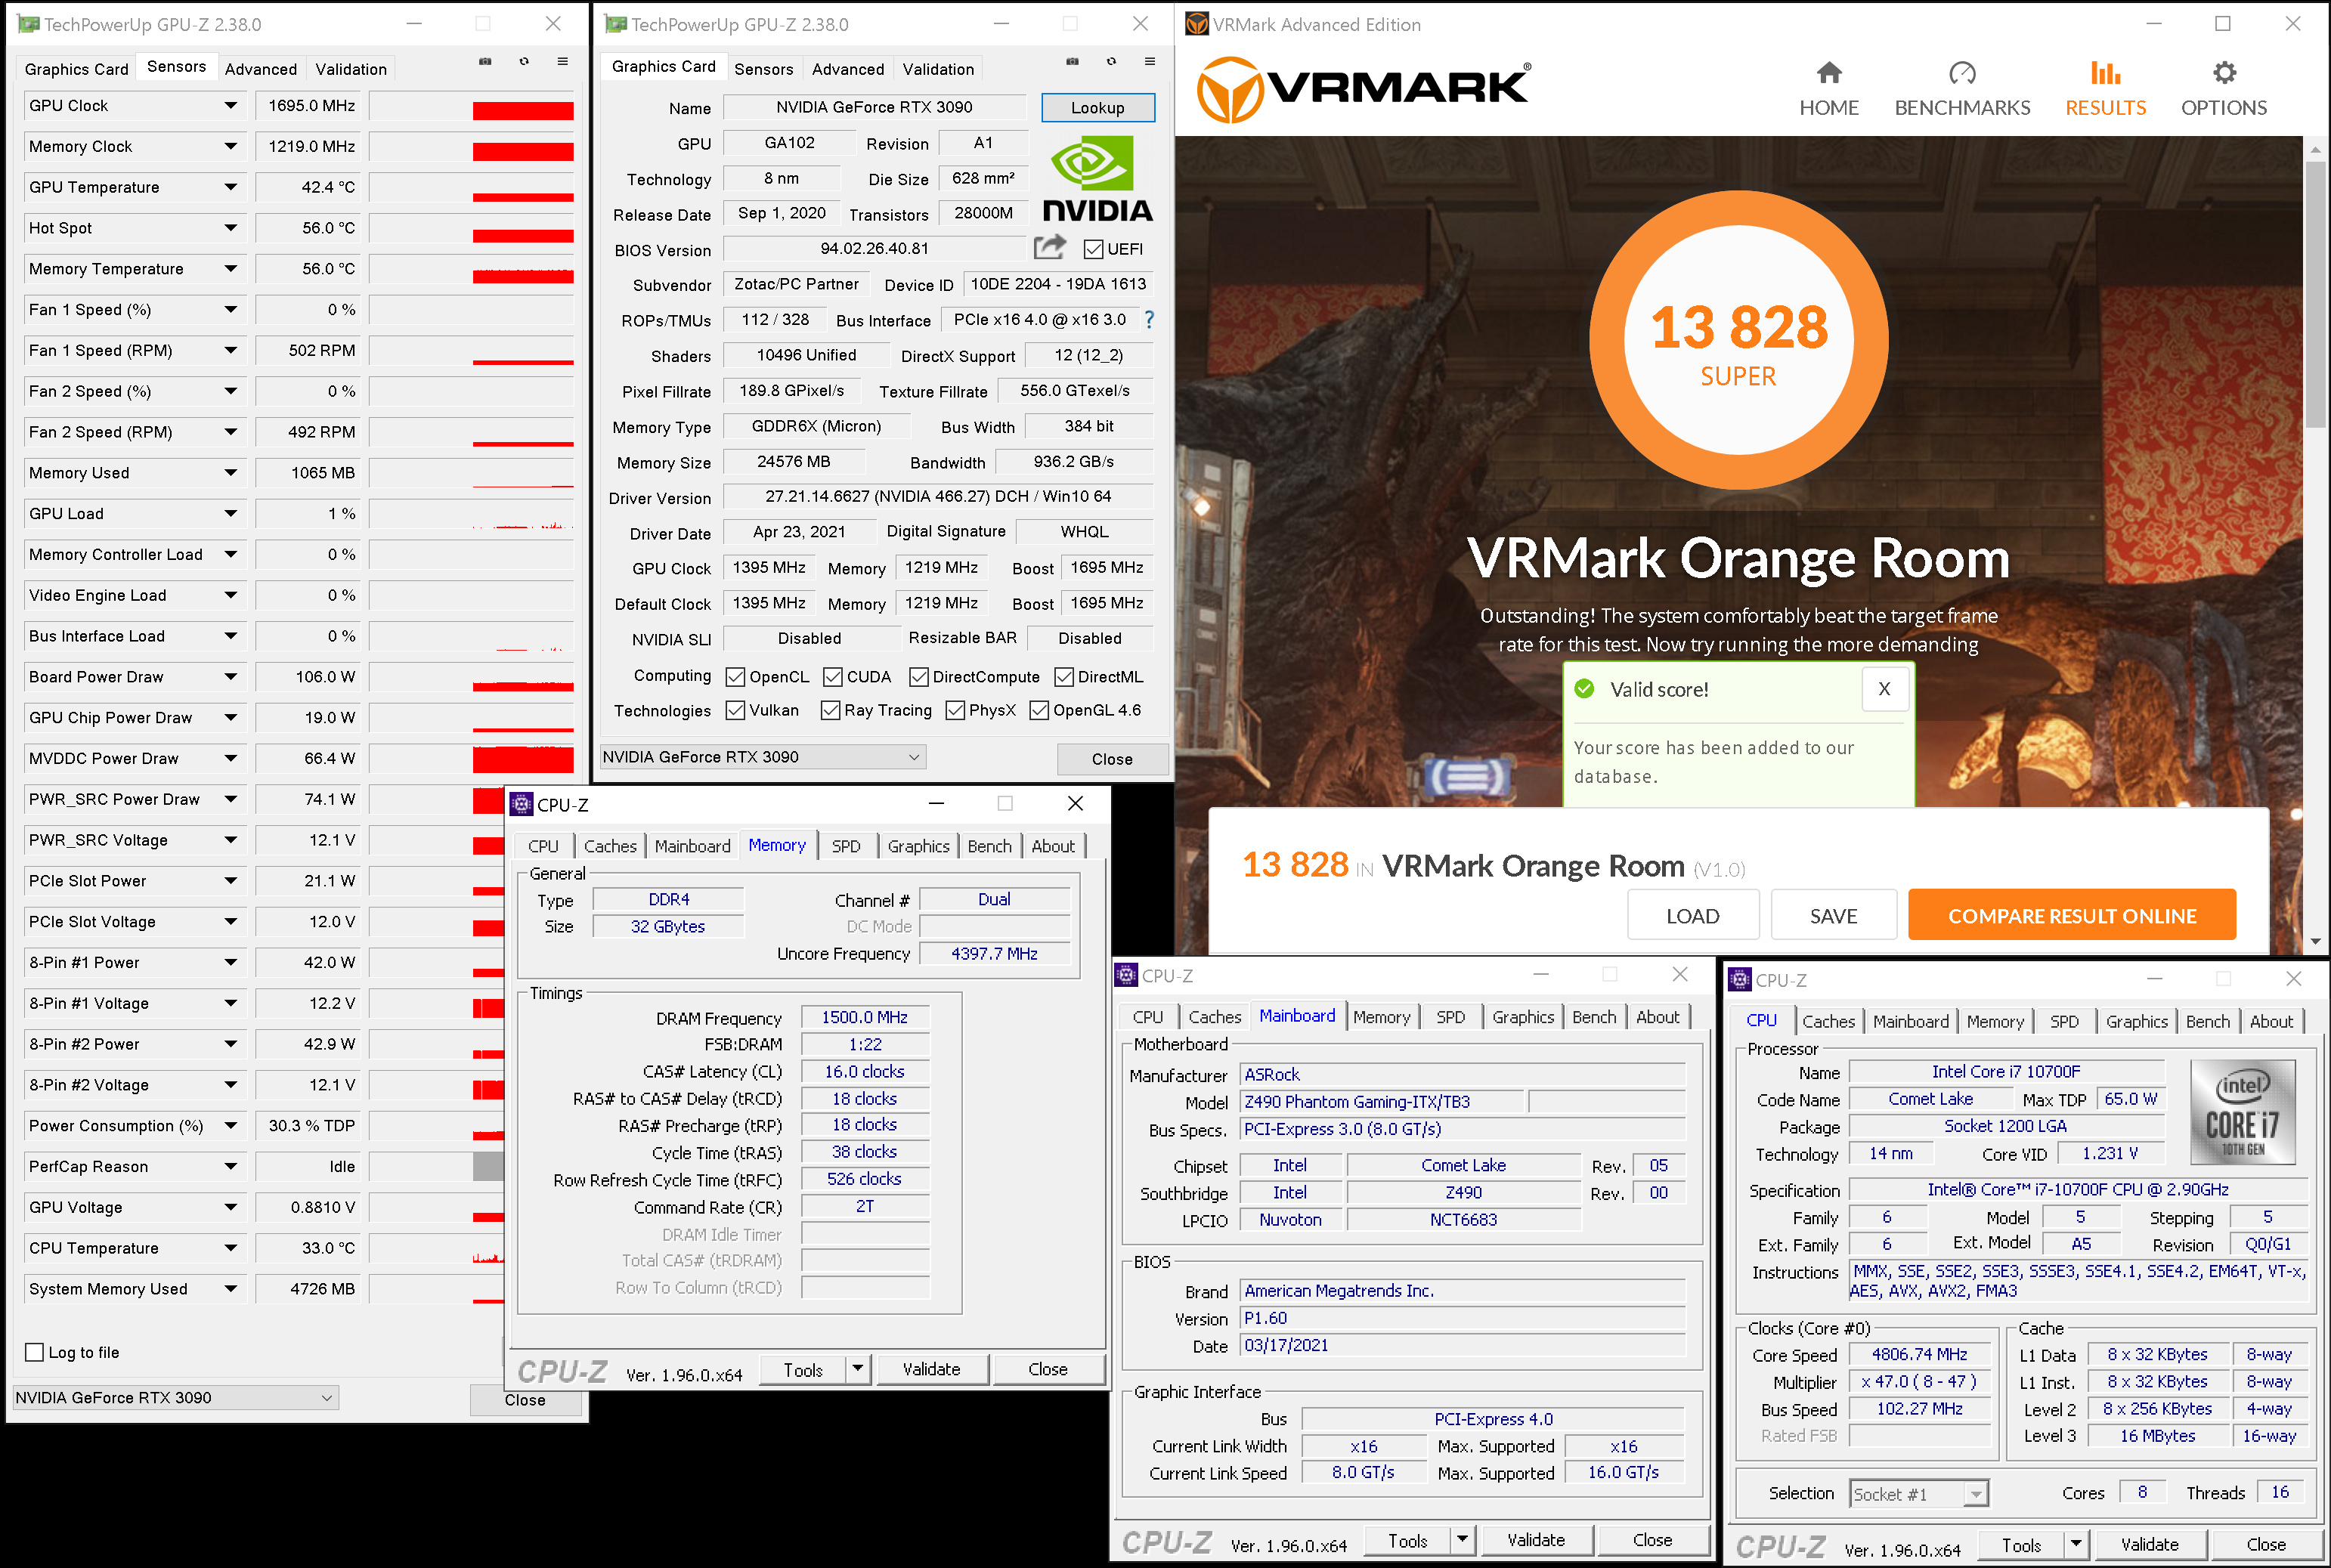2331x1568 pixels.
Task: Open Graphics tab in CPU-Z Memory window
Action: coord(918,846)
